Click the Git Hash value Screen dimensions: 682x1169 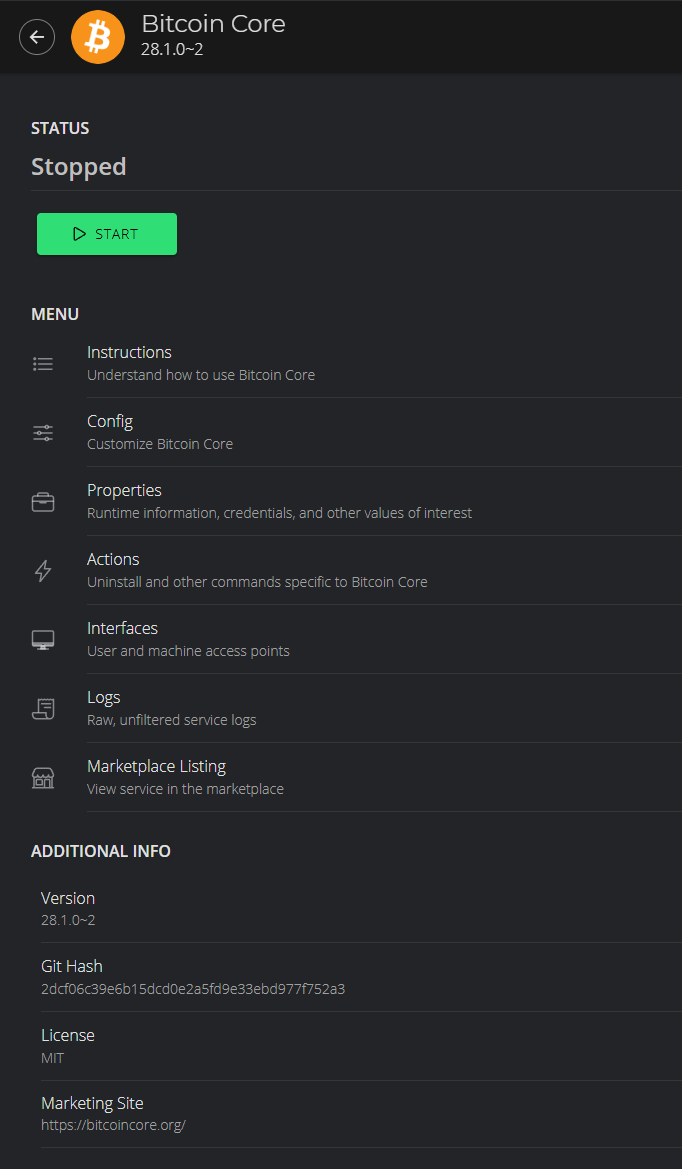(193, 989)
